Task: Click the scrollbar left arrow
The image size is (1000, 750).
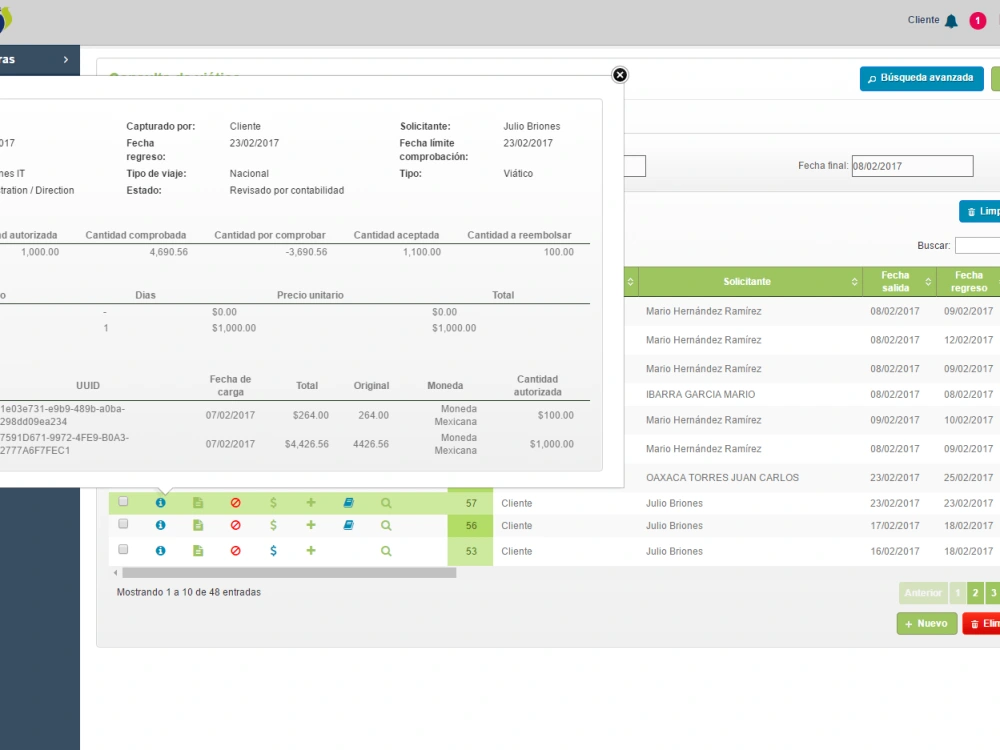Action: click(x=115, y=573)
